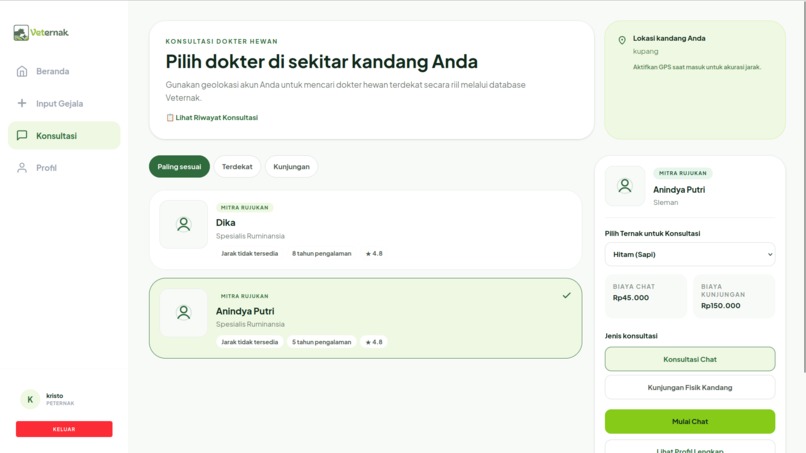This screenshot has height=453, width=806.
Task: Go to Input Gejala page
Action: 64,103
